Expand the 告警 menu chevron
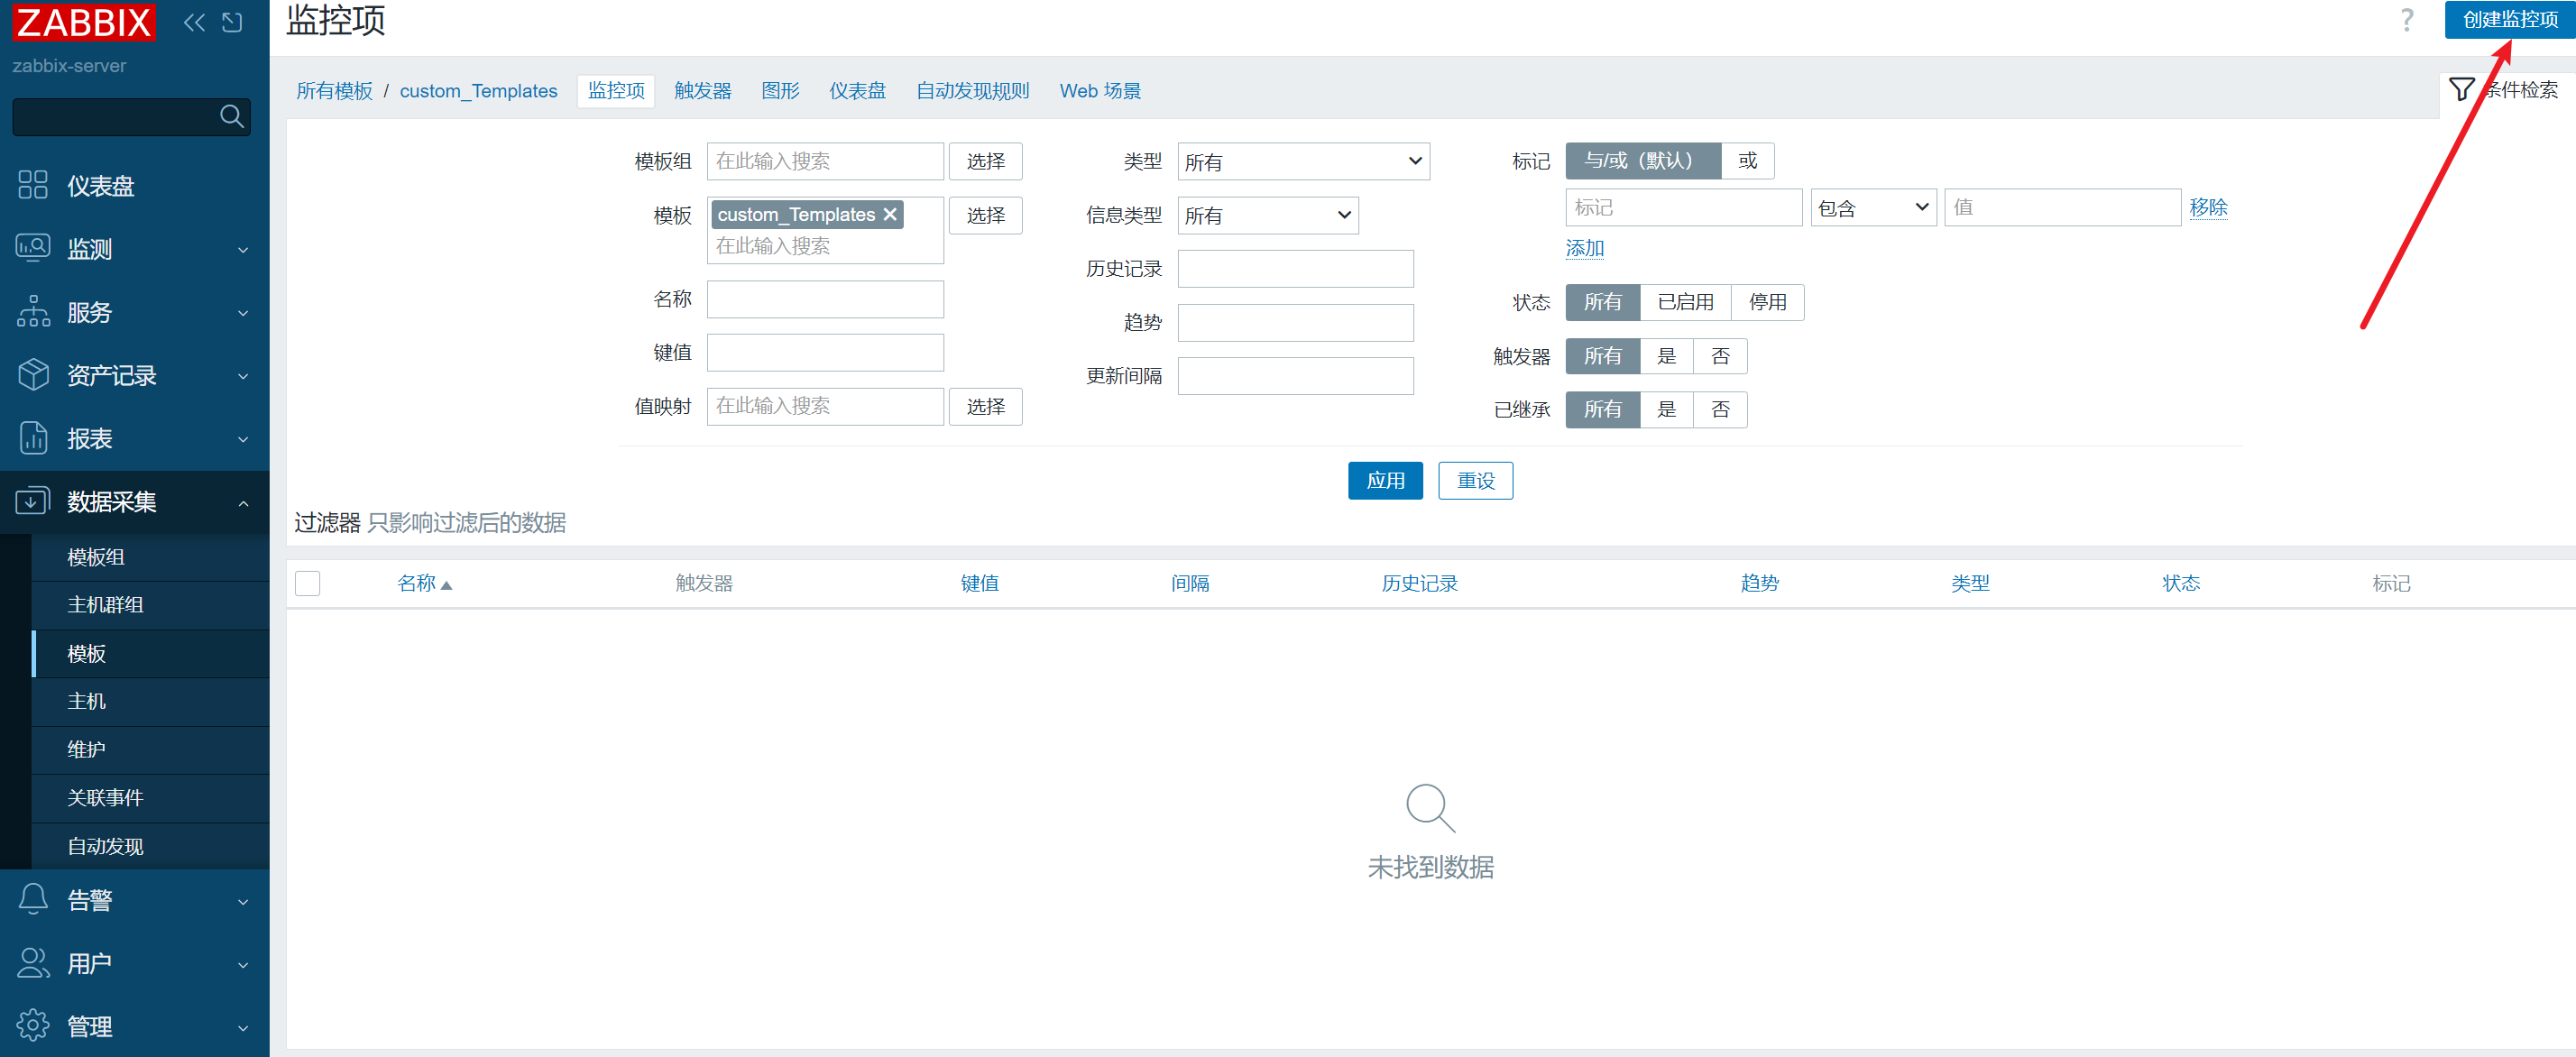Viewport: 2576px width, 1057px height. (243, 901)
